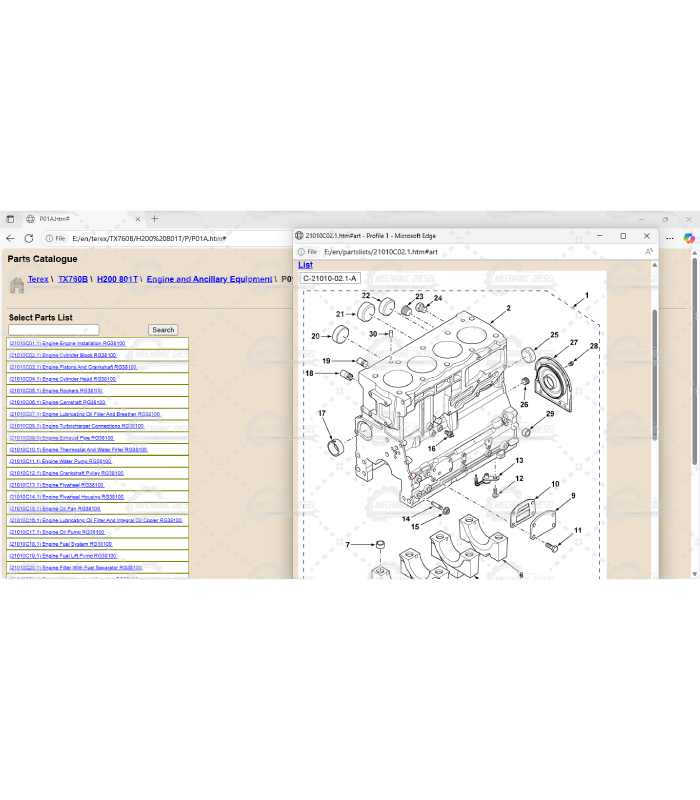
Task: Click the Copilot icon in the browser toolbar
Action: point(688,238)
